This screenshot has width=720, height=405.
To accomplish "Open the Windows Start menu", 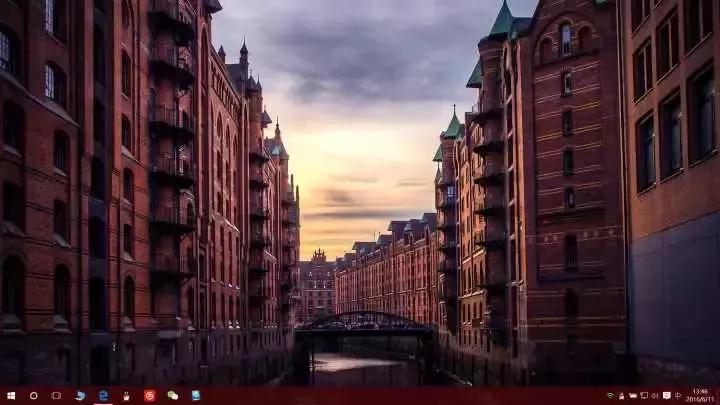I will click(11, 395).
